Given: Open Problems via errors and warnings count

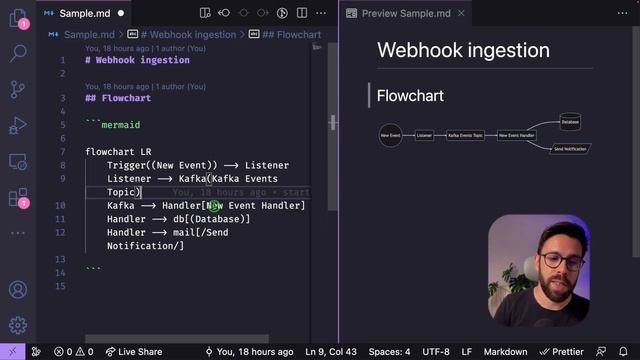Looking at the screenshot, I should click(x=73, y=351).
